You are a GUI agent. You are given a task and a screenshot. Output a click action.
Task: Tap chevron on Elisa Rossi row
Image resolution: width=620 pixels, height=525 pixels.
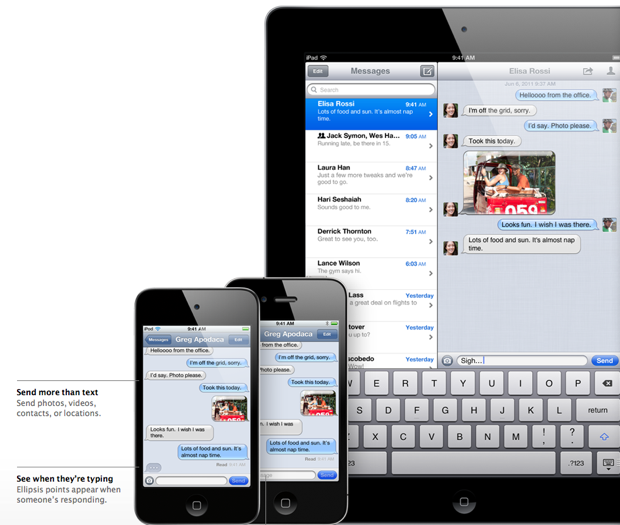click(x=431, y=114)
